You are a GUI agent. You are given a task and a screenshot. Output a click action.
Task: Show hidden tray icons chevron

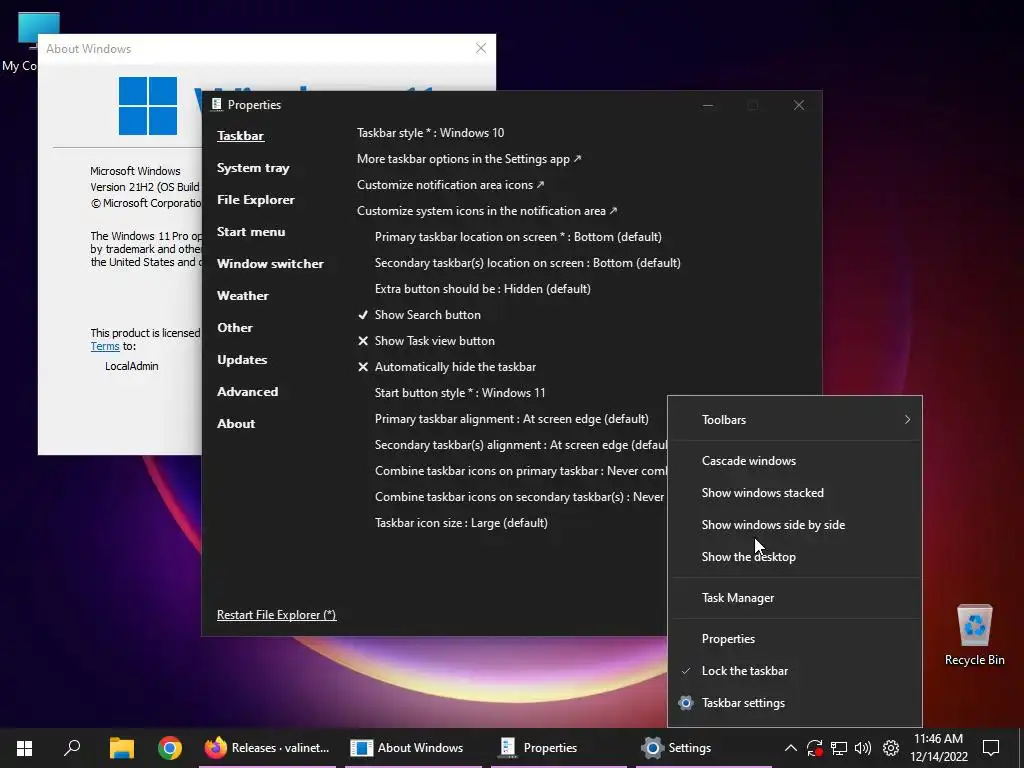(790, 748)
